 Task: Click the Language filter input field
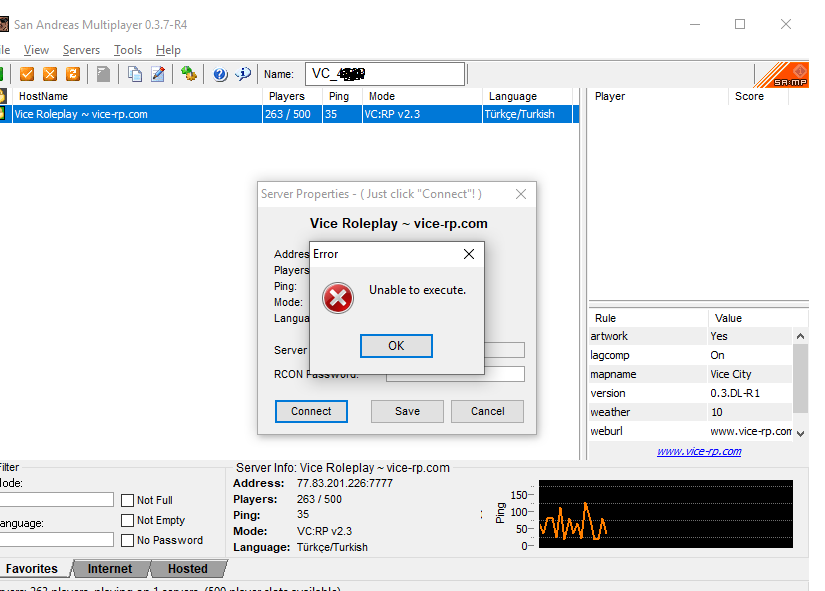click(x=56, y=539)
